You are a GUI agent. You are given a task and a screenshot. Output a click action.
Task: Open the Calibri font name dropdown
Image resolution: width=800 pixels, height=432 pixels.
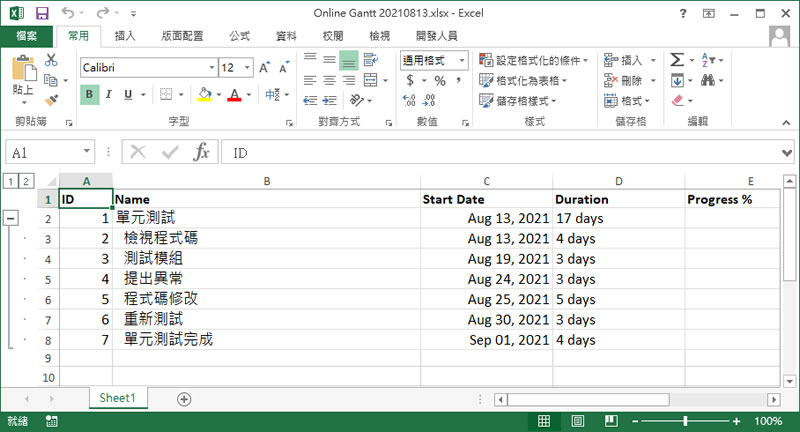pos(212,67)
